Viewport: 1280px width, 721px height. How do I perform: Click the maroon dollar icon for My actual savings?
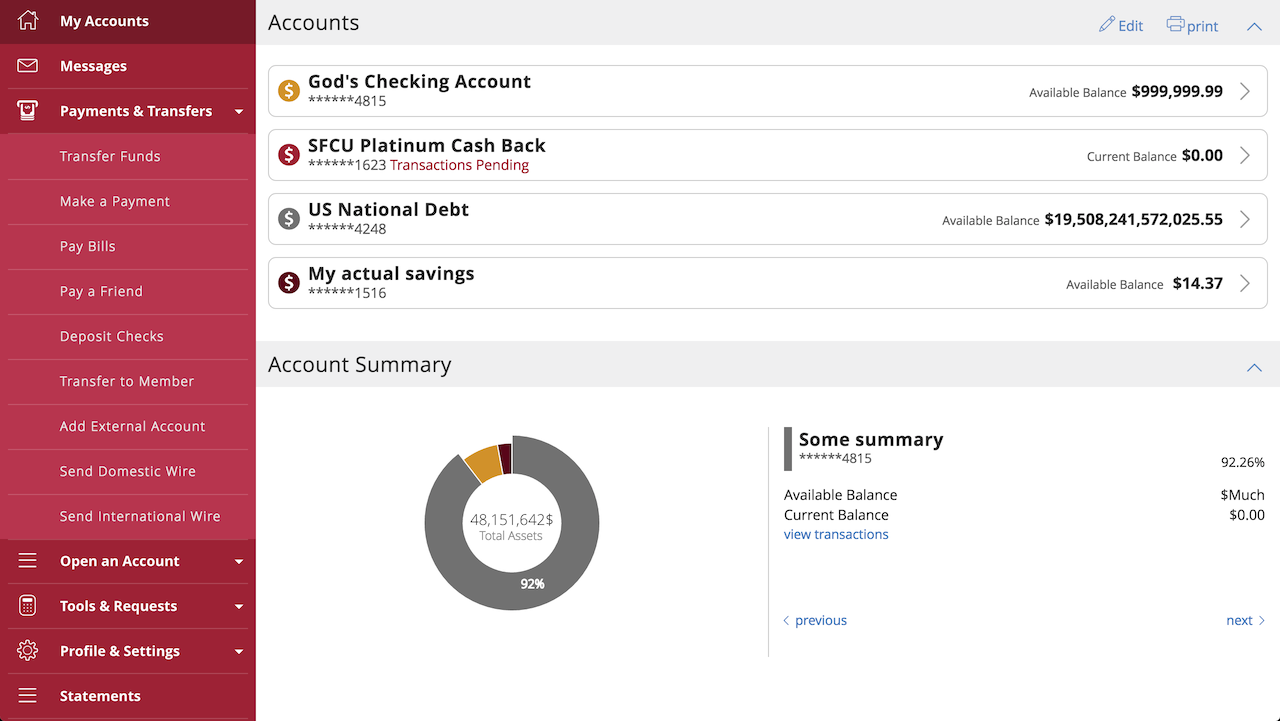tap(289, 283)
